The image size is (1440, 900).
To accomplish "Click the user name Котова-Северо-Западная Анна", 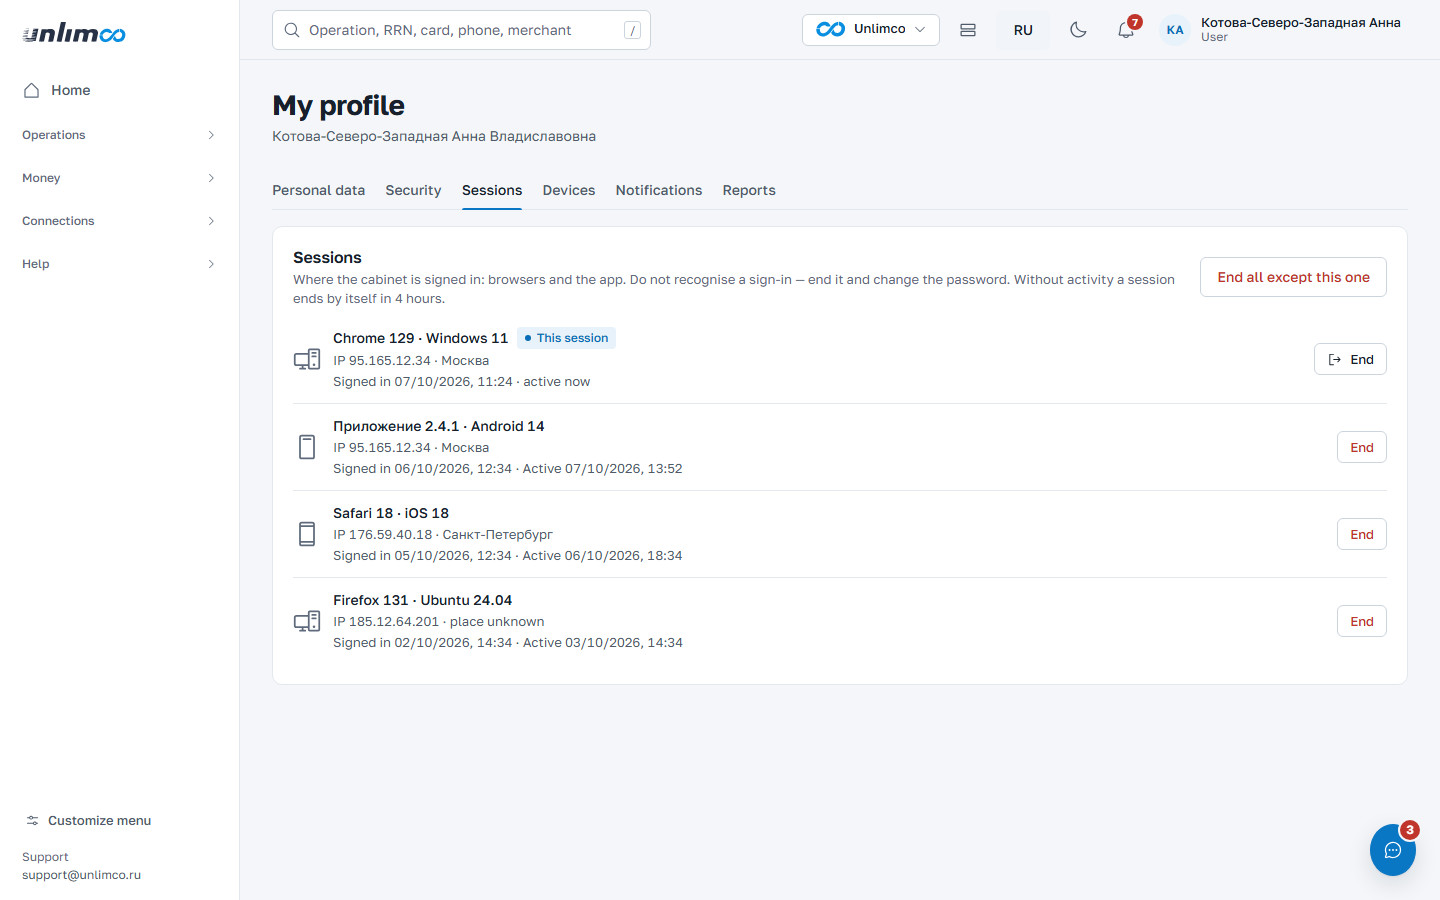I will 1300,22.
